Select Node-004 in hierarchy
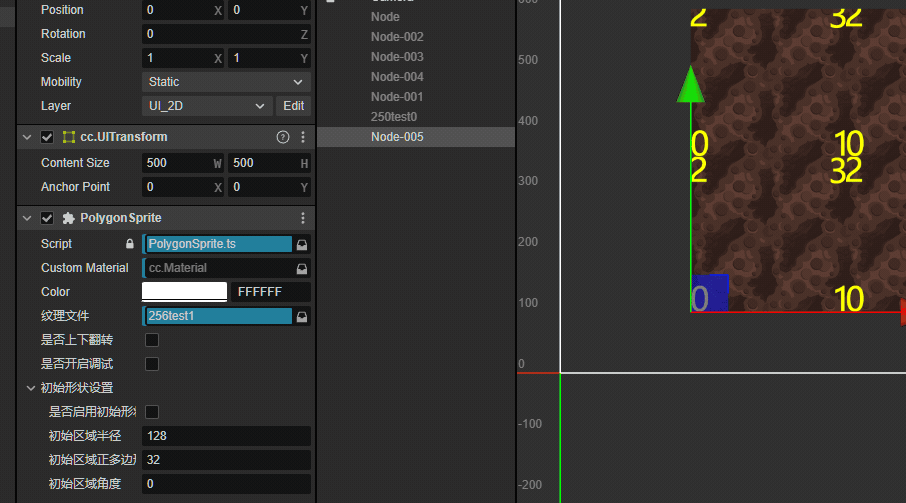906x503 pixels. click(x=397, y=77)
